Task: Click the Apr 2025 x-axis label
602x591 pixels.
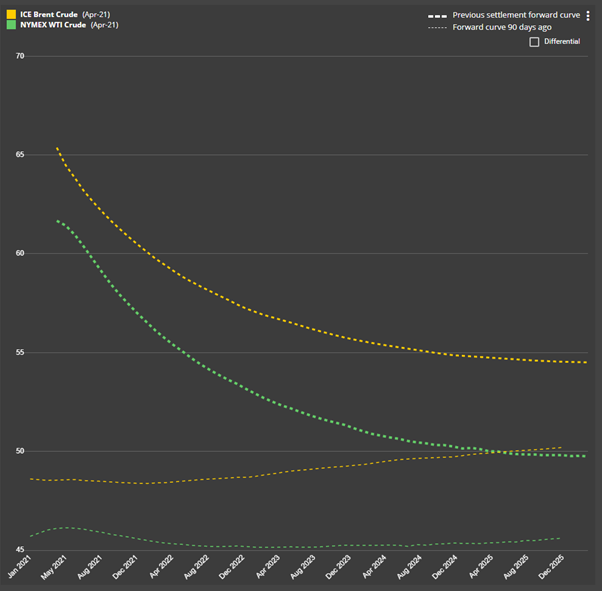Action: (x=481, y=567)
